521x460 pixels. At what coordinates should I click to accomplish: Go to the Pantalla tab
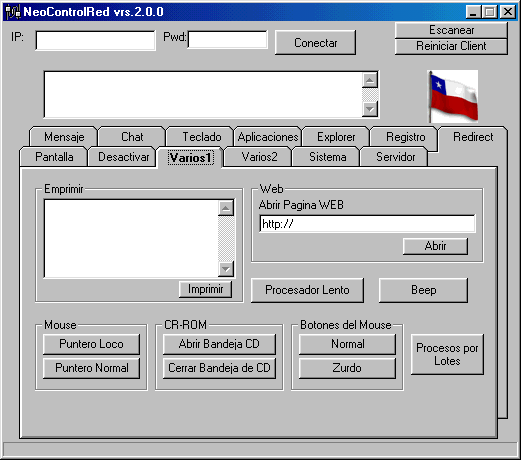54,157
